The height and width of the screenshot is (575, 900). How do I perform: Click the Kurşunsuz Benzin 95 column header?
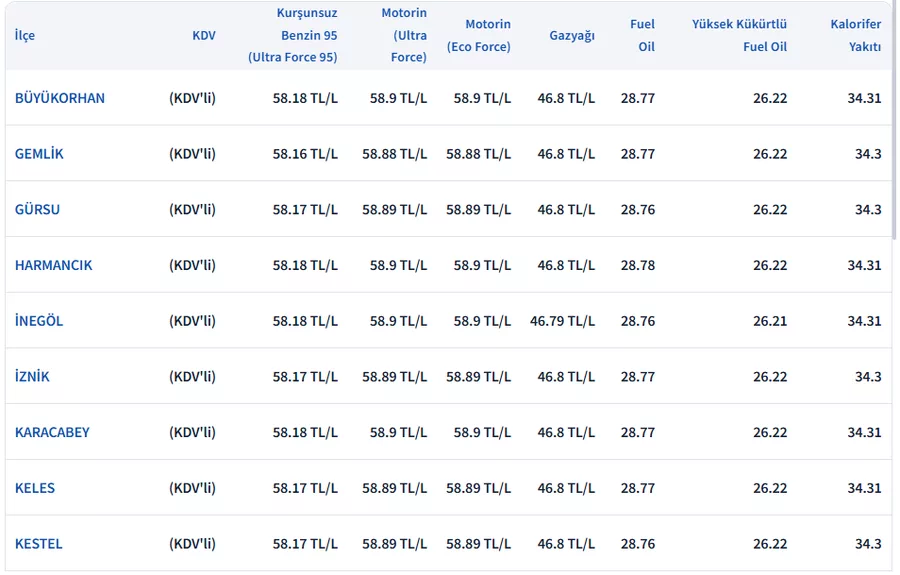click(293, 35)
